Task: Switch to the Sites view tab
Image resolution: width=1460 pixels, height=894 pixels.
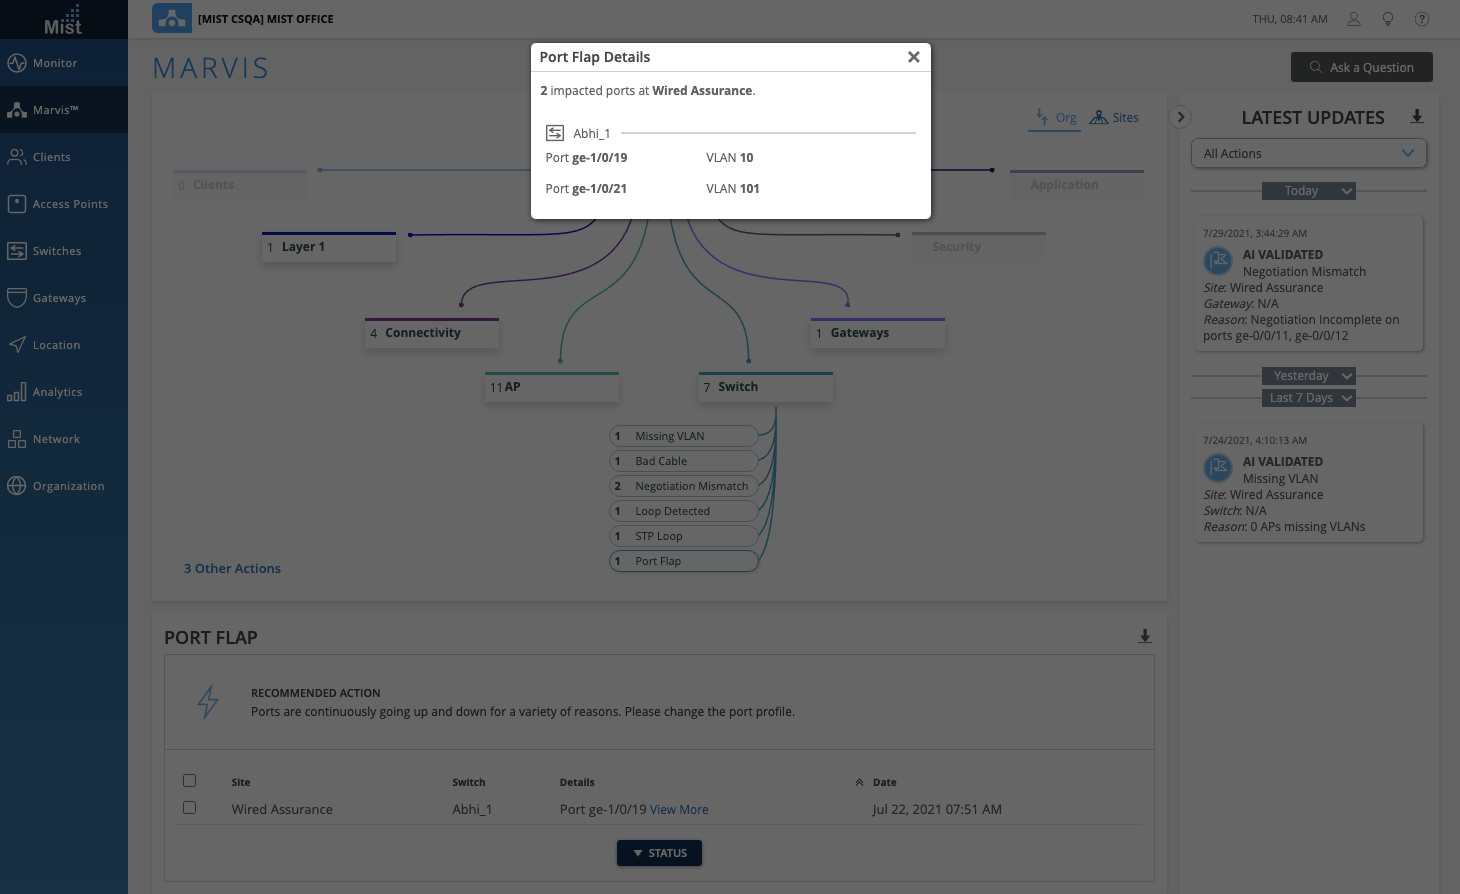Action: tap(1115, 118)
